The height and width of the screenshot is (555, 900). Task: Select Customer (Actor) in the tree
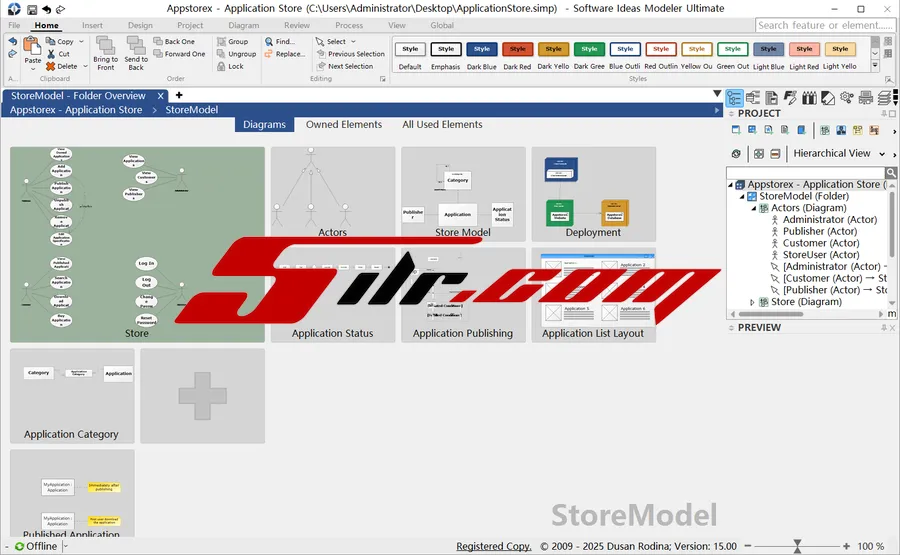point(821,243)
